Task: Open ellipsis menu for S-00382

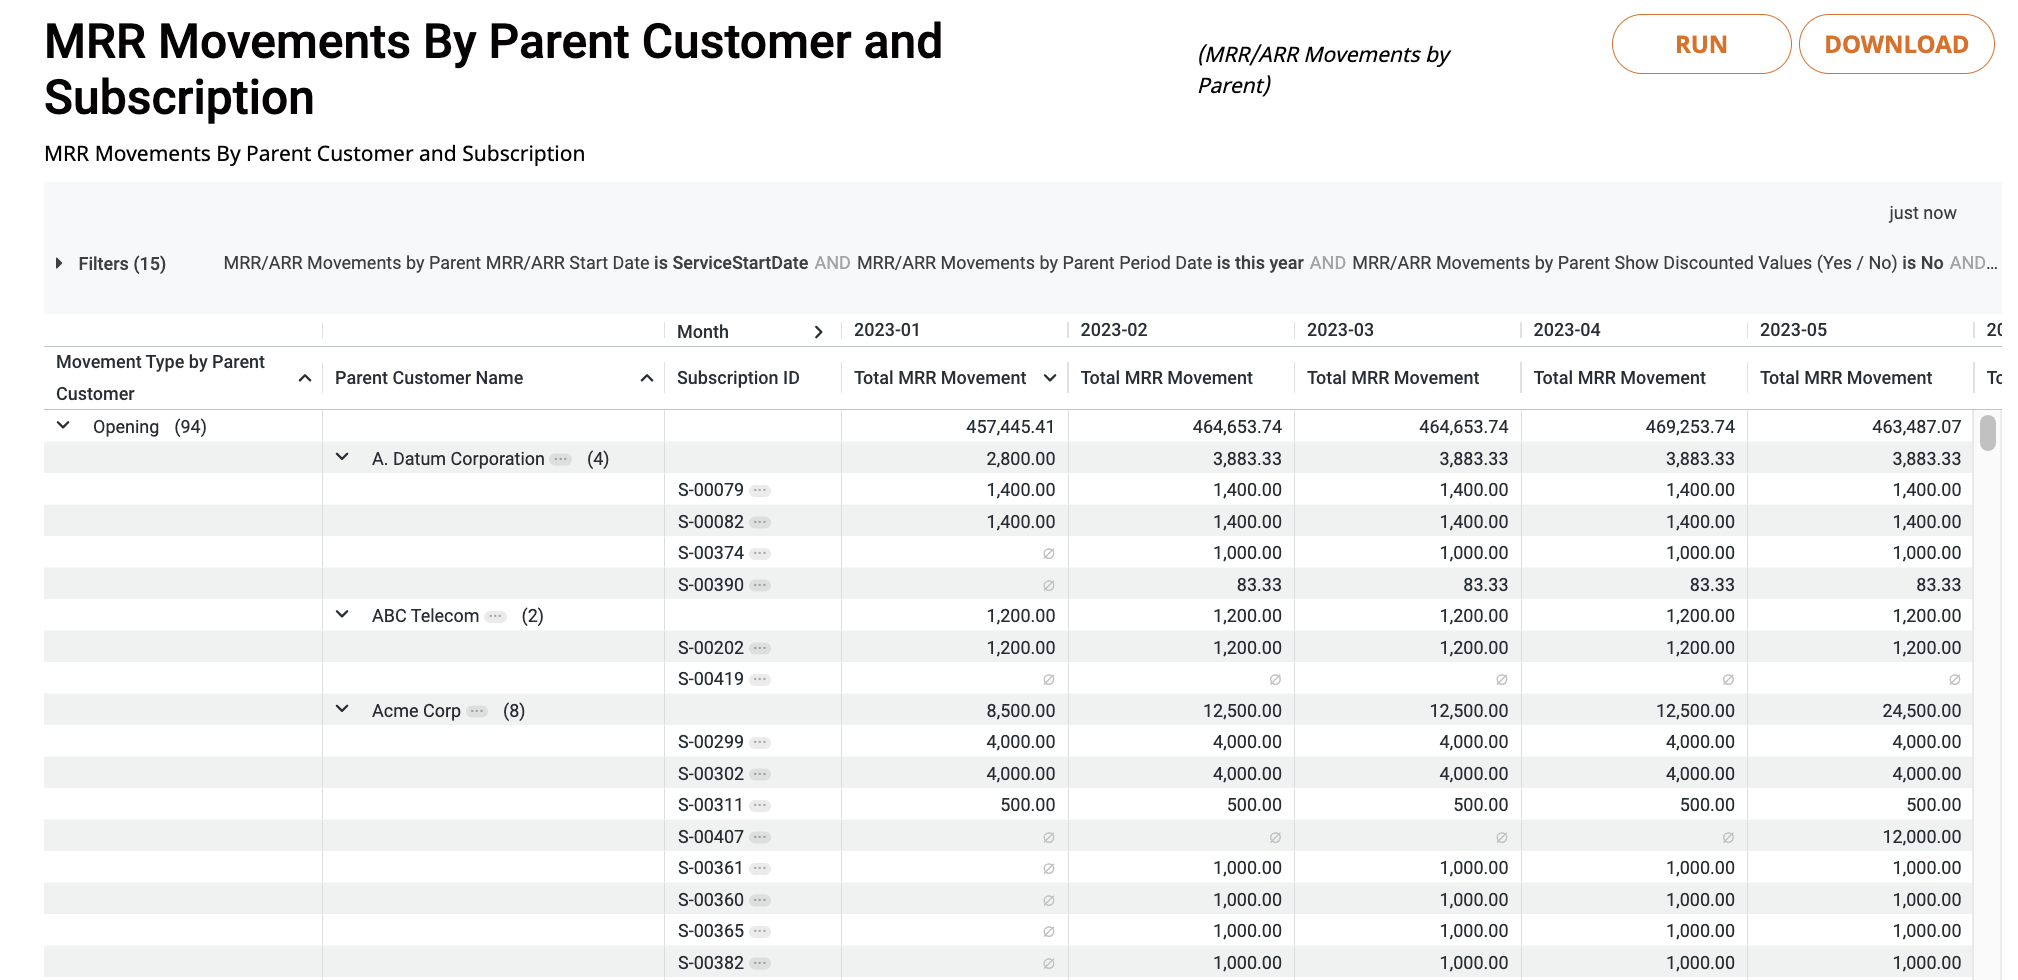Action: (760, 963)
